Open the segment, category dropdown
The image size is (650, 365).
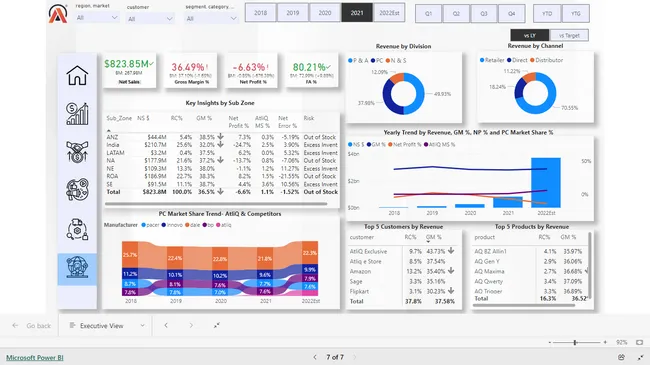coord(211,19)
